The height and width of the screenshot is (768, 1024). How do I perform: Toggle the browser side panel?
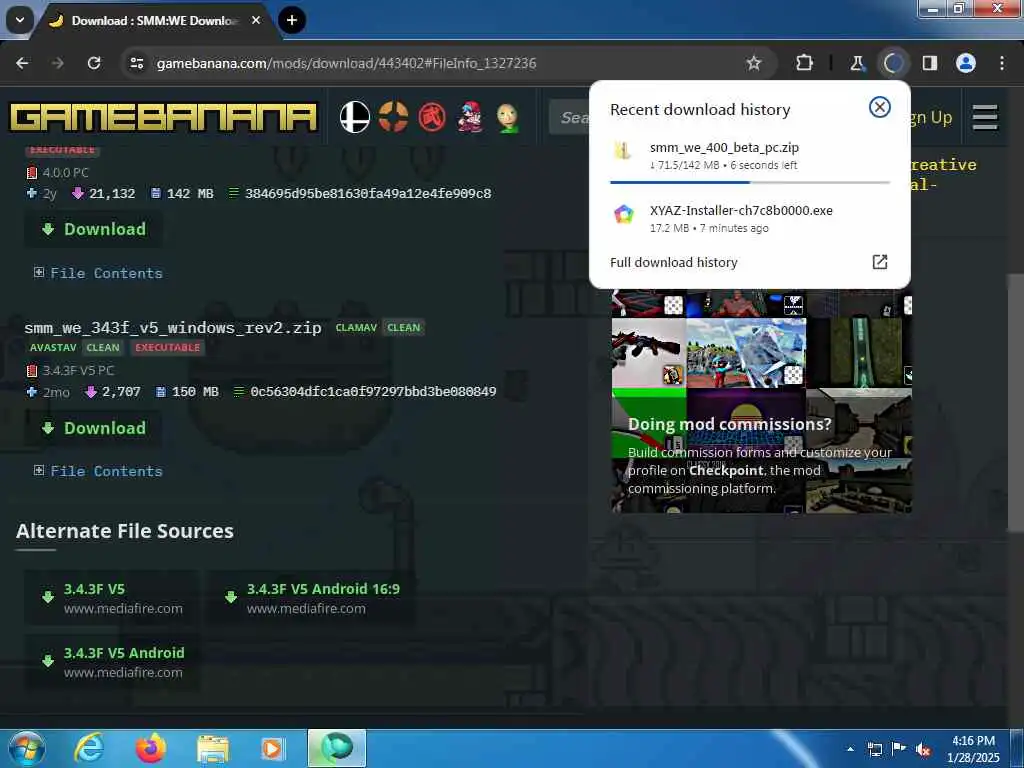[x=930, y=63]
